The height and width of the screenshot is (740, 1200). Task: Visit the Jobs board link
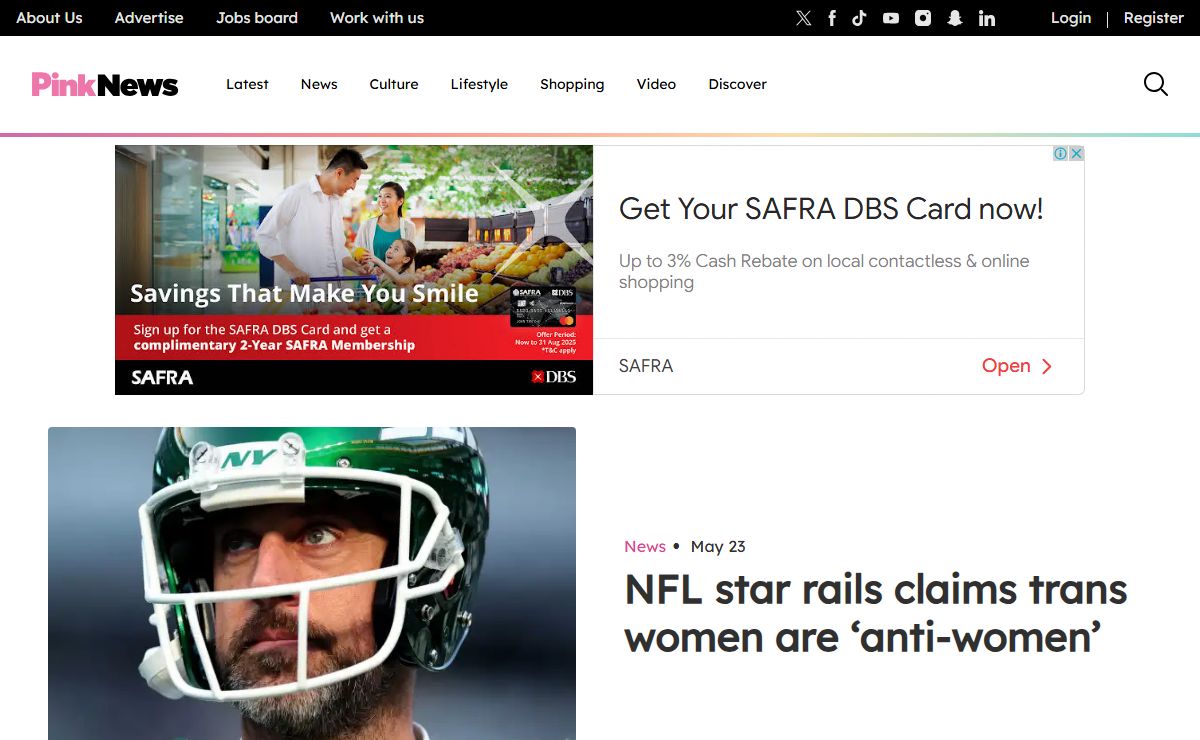coord(257,18)
